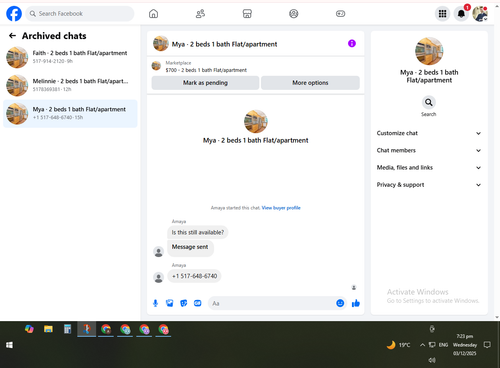500x368 pixels.
Task: Click the $700 listing title text
Action: (x=206, y=70)
